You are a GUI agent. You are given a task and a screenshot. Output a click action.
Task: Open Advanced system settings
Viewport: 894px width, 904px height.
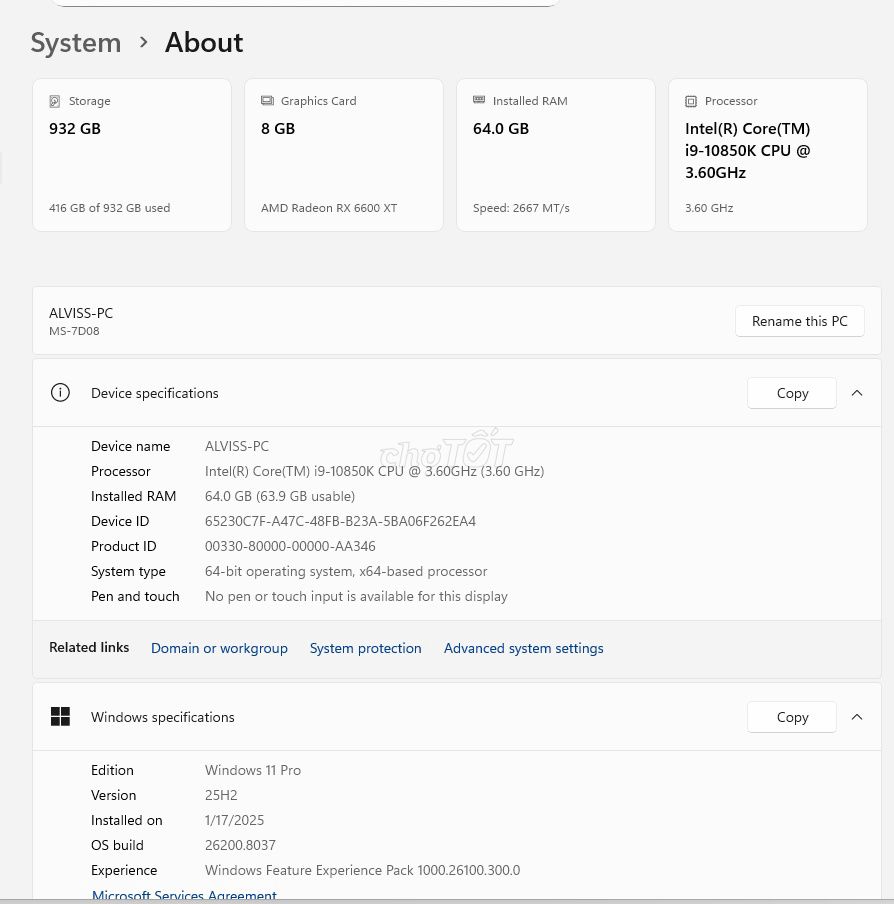point(523,648)
